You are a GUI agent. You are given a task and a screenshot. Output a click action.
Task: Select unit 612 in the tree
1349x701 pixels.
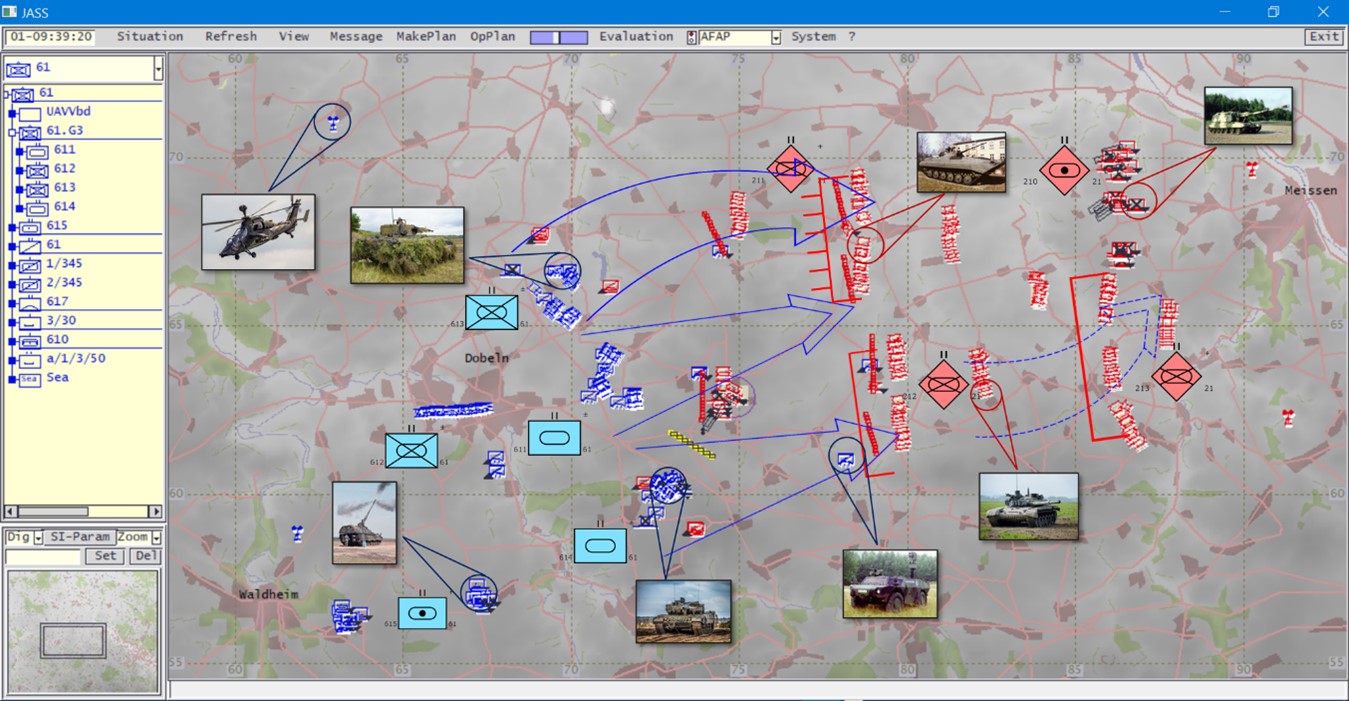click(x=65, y=168)
